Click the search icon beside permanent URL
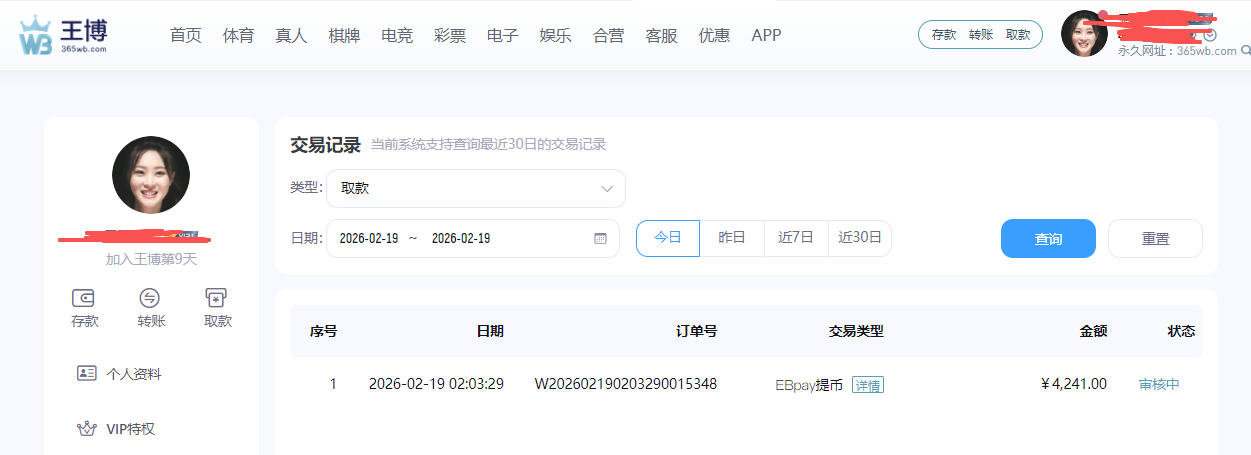 point(1244,51)
